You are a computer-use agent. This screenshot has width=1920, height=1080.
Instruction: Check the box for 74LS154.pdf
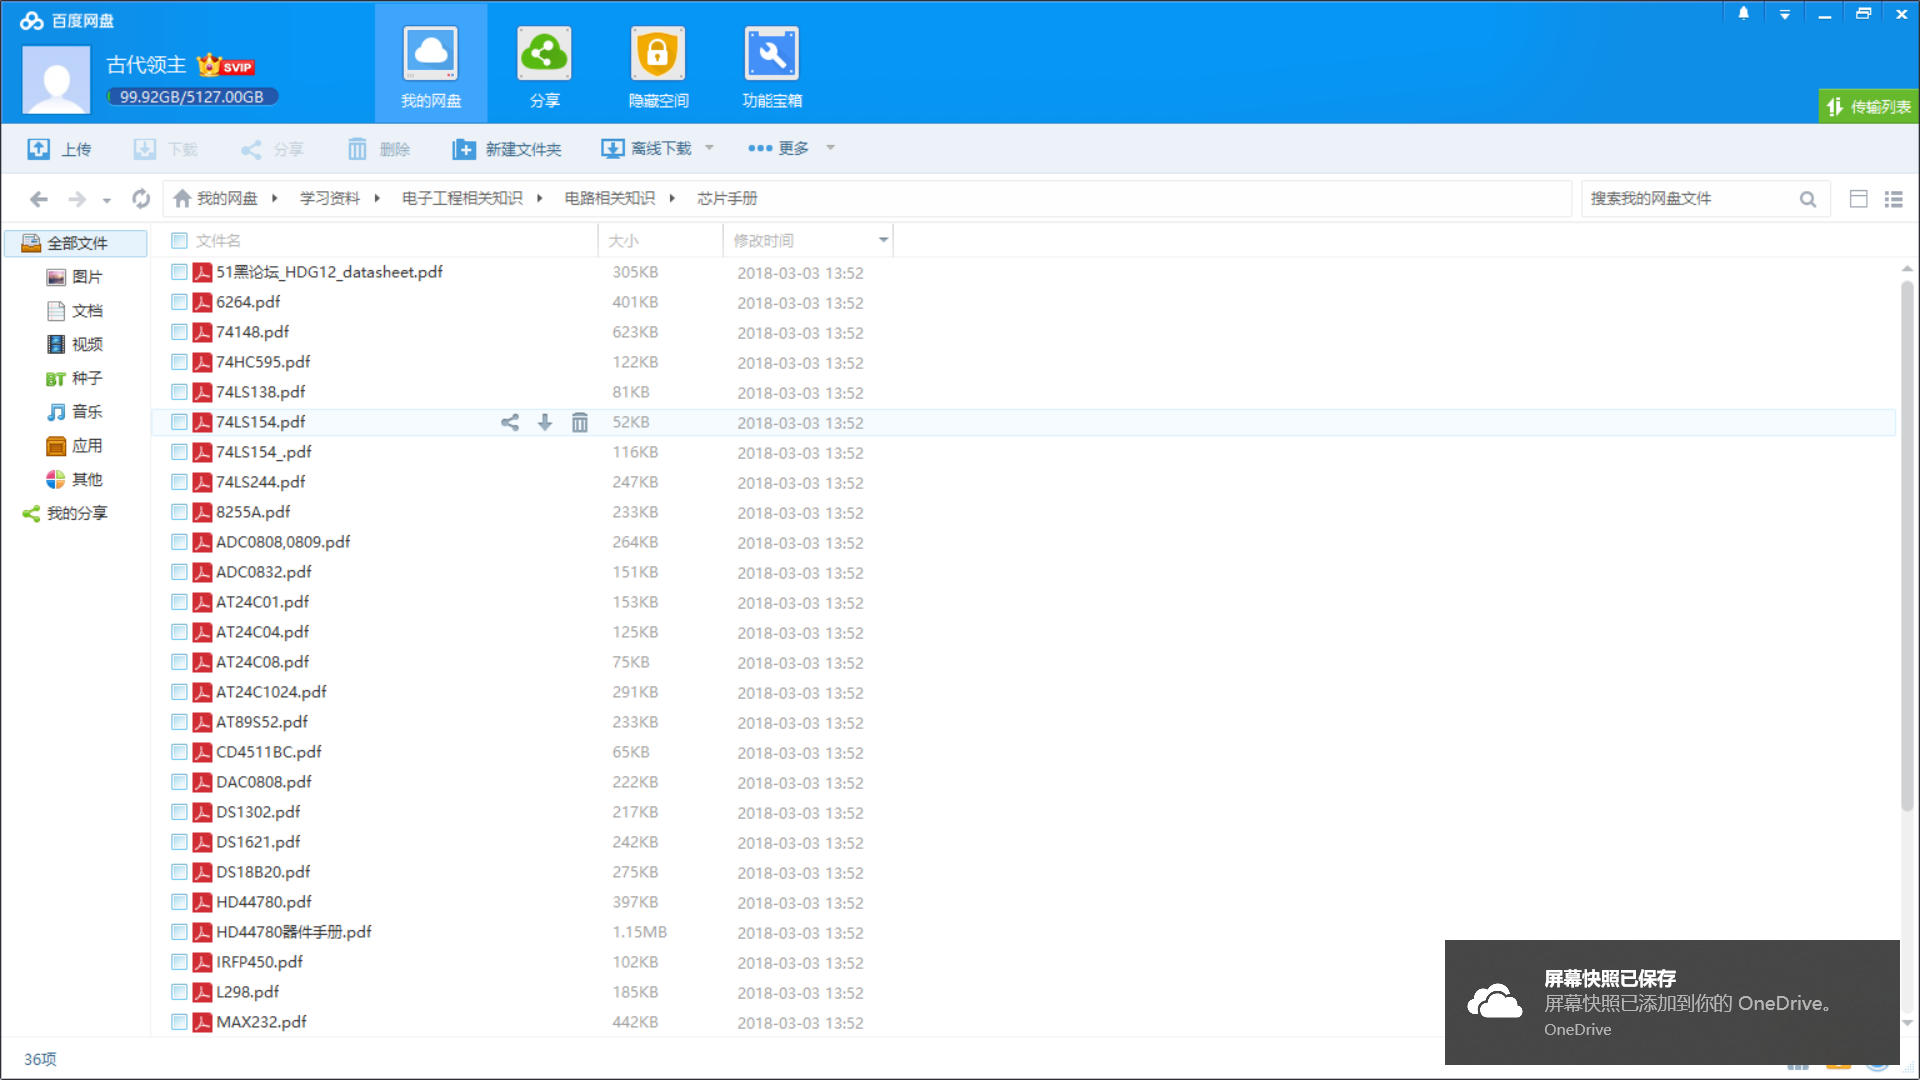[x=179, y=422]
